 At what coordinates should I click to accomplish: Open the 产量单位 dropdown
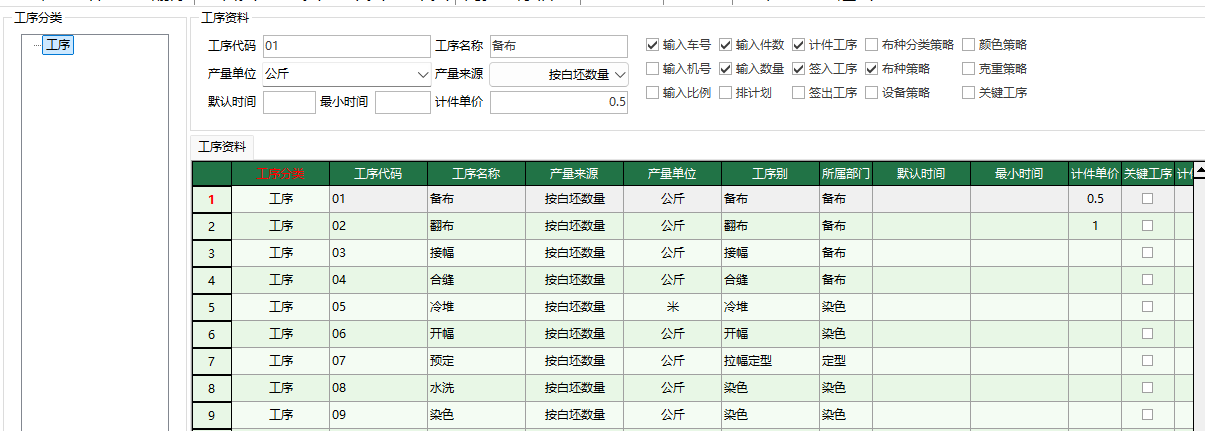point(421,75)
